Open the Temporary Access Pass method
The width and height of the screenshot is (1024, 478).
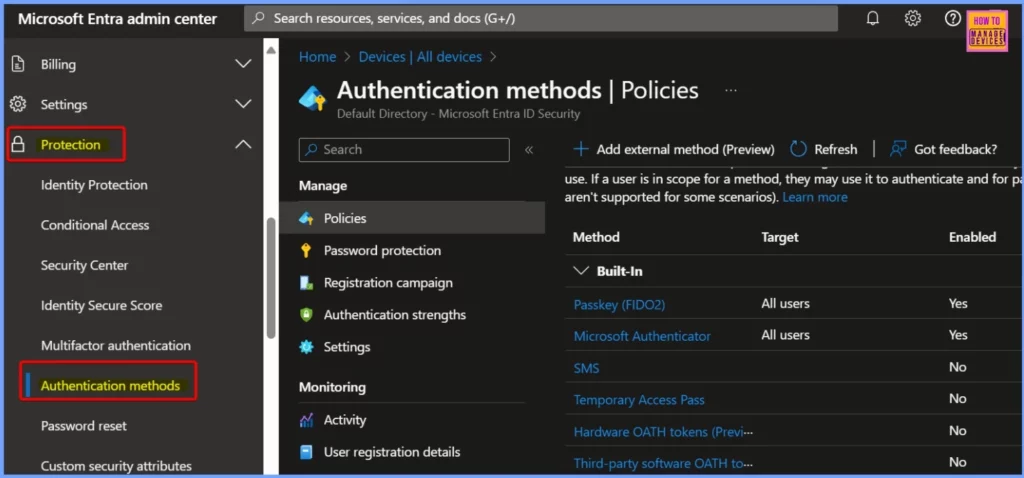pos(639,400)
